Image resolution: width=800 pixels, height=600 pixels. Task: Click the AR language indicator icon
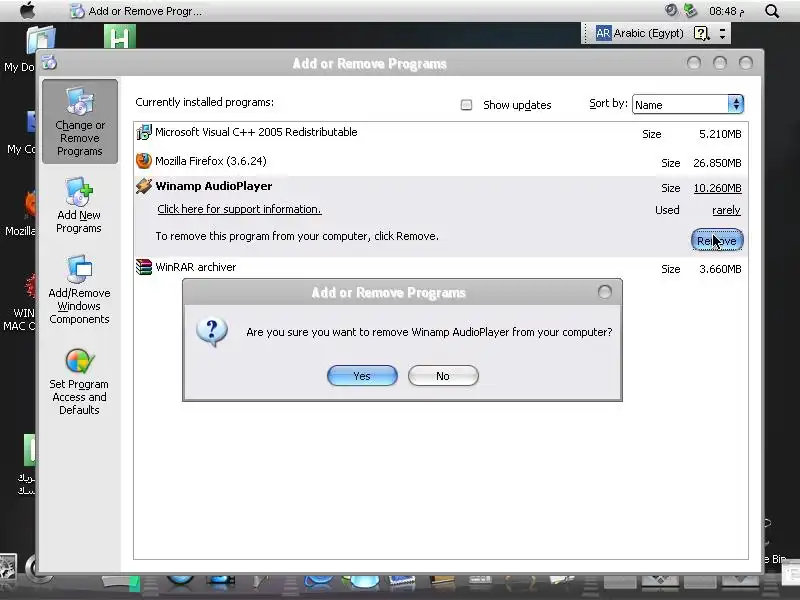pos(603,34)
